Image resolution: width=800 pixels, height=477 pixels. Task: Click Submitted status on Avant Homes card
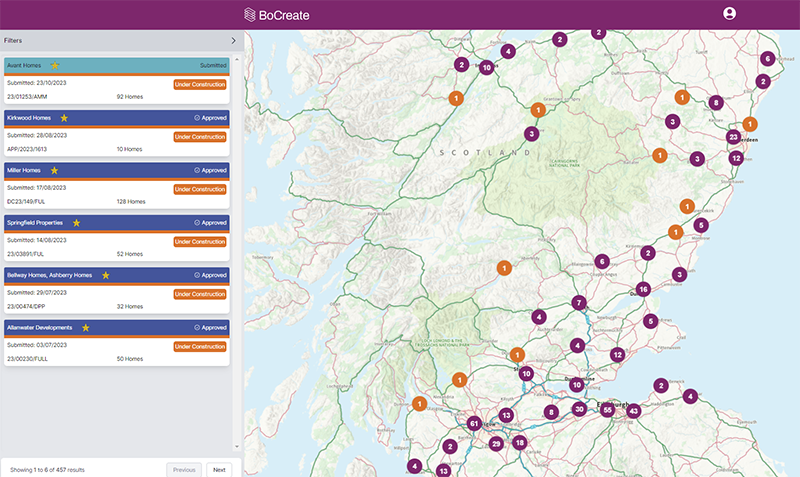tap(213, 65)
